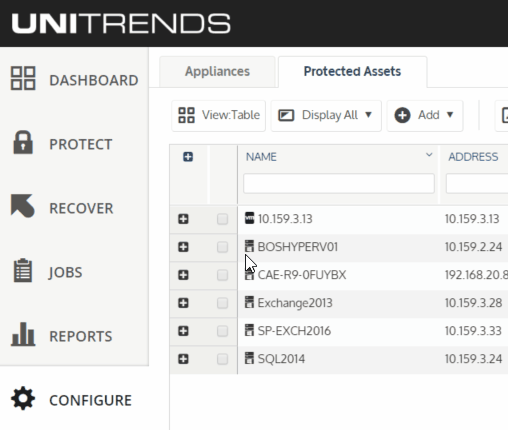Expand the CAE-R9-0FUYBX asset row
The height and width of the screenshot is (430, 508).
183,275
